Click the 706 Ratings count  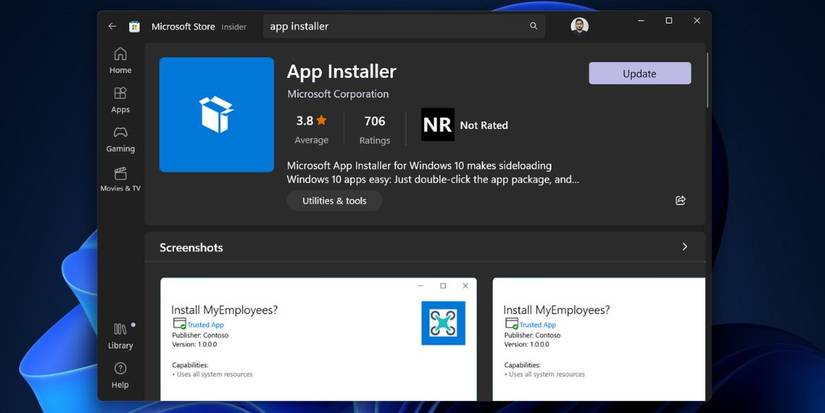pyautogui.click(x=375, y=129)
